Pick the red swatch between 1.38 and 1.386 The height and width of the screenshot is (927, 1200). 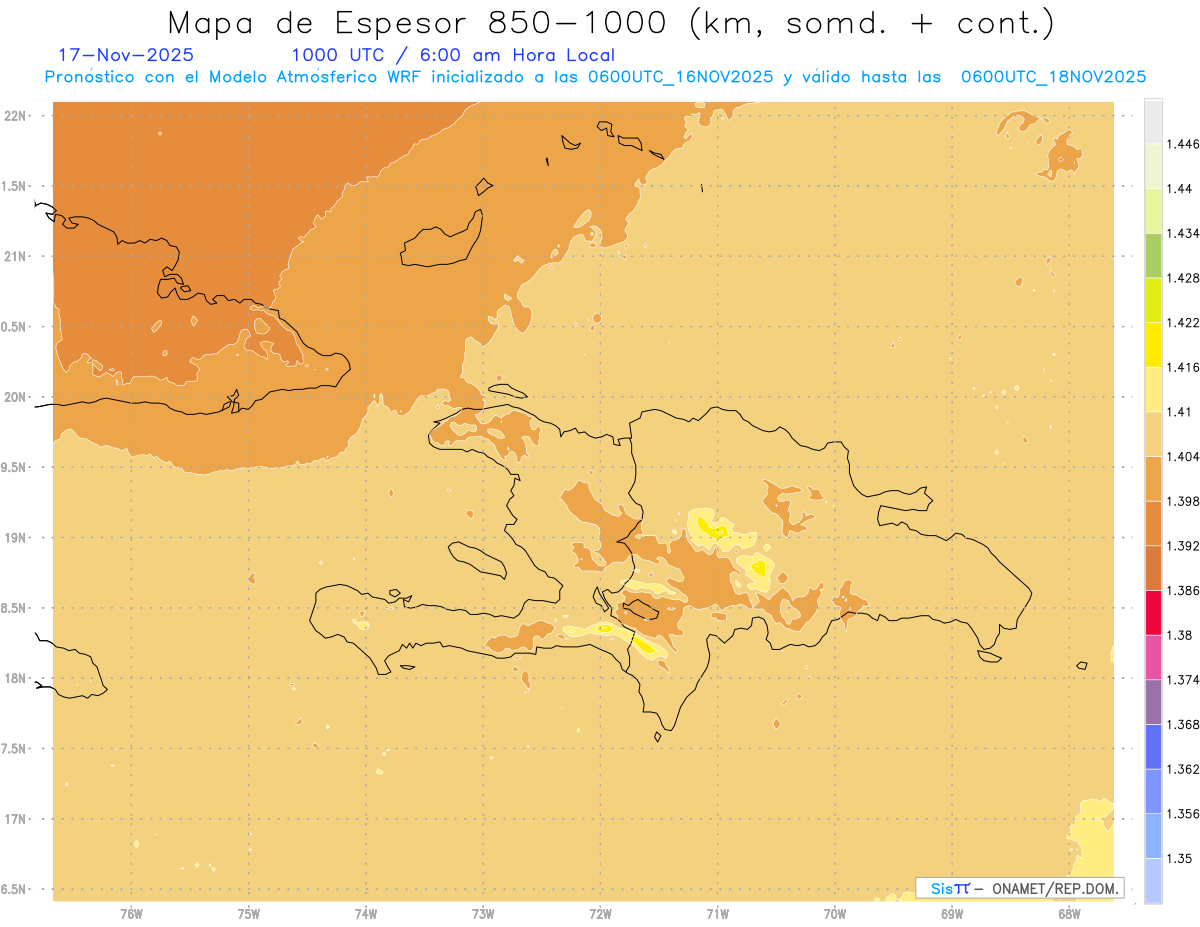1153,612
